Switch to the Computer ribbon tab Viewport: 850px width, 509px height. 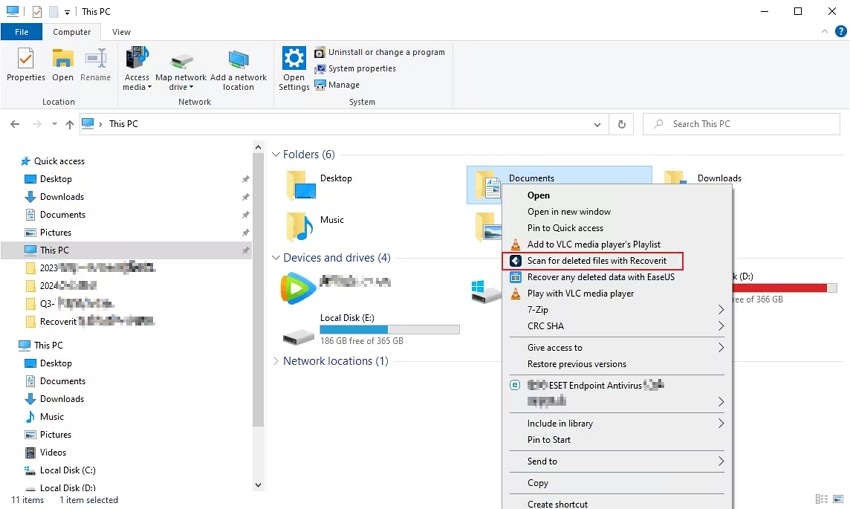[x=72, y=32]
